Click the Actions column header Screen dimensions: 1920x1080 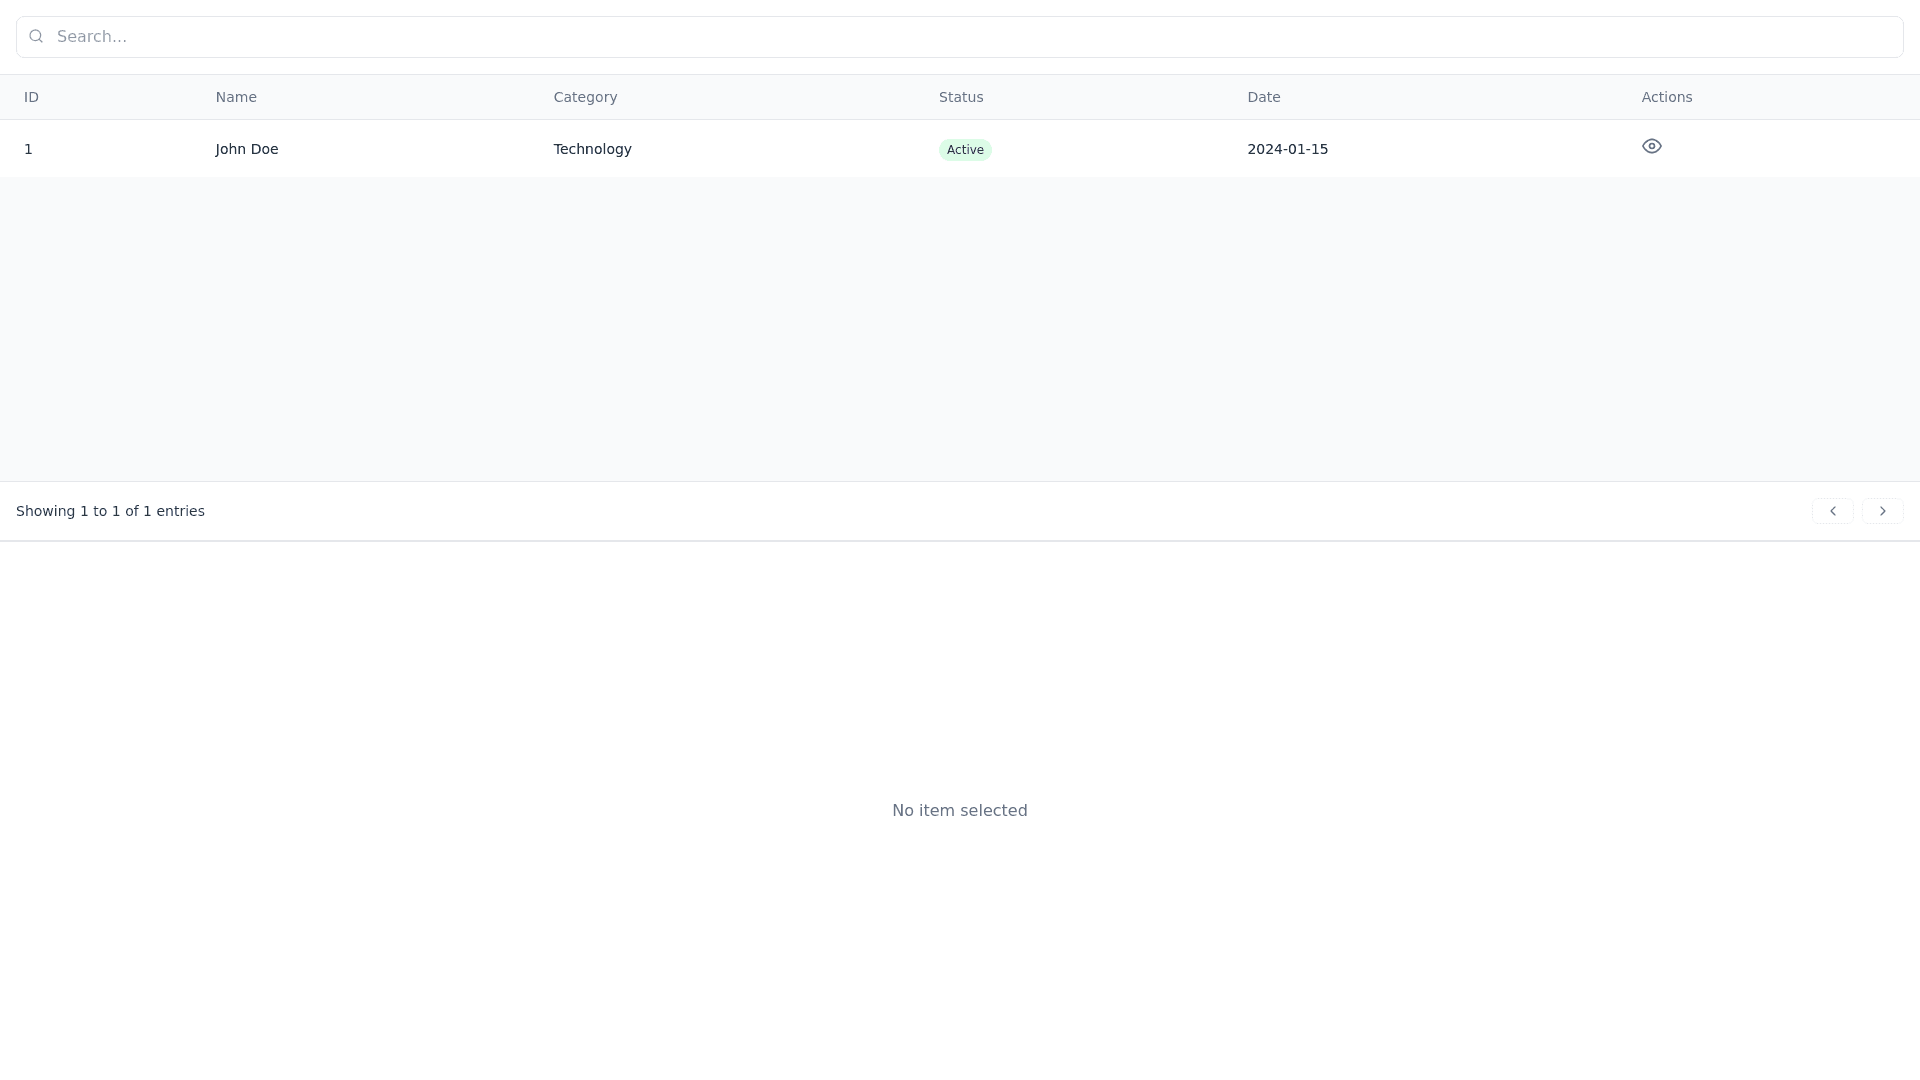(1666, 97)
